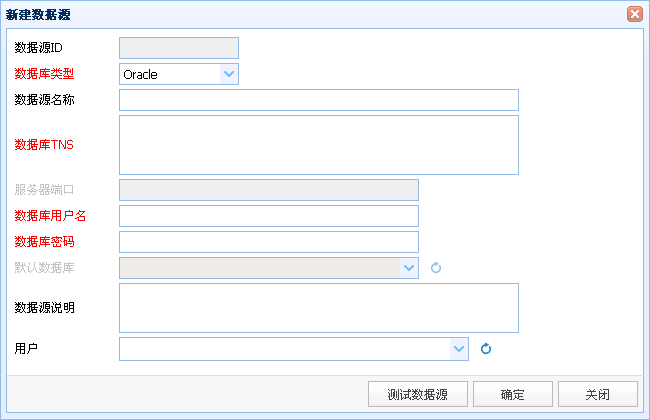
Task: Click the 数据源ID field
Action: pos(179,48)
